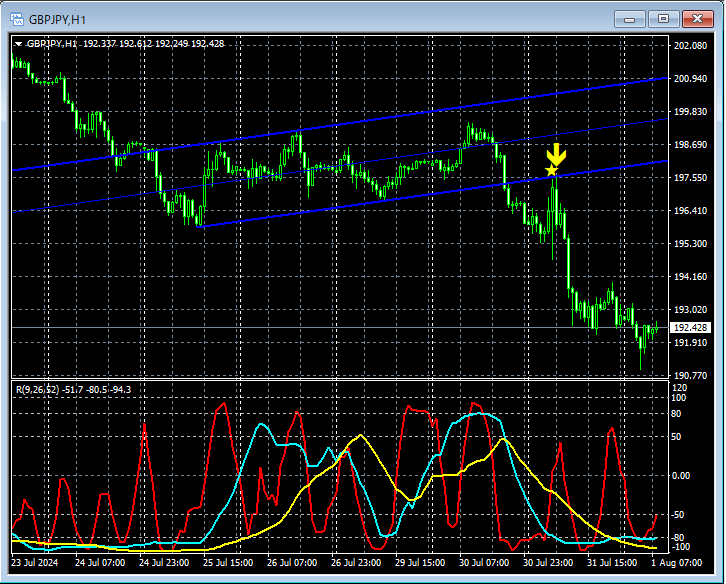Click the 24 Jul 23:00 time label

(x=164, y=563)
